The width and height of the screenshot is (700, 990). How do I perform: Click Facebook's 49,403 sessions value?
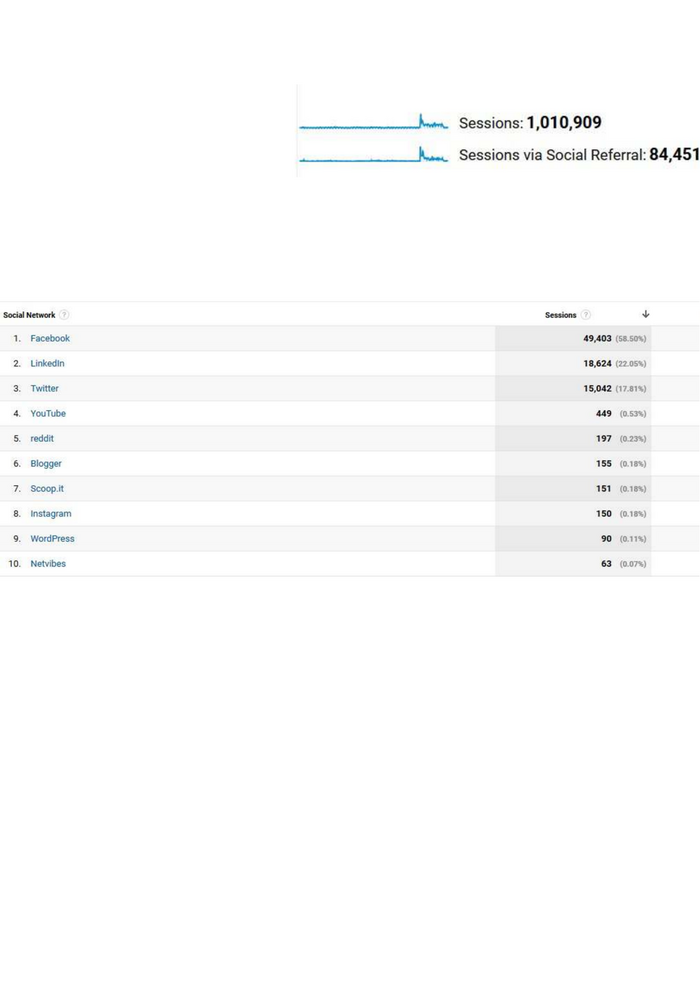(597, 339)
